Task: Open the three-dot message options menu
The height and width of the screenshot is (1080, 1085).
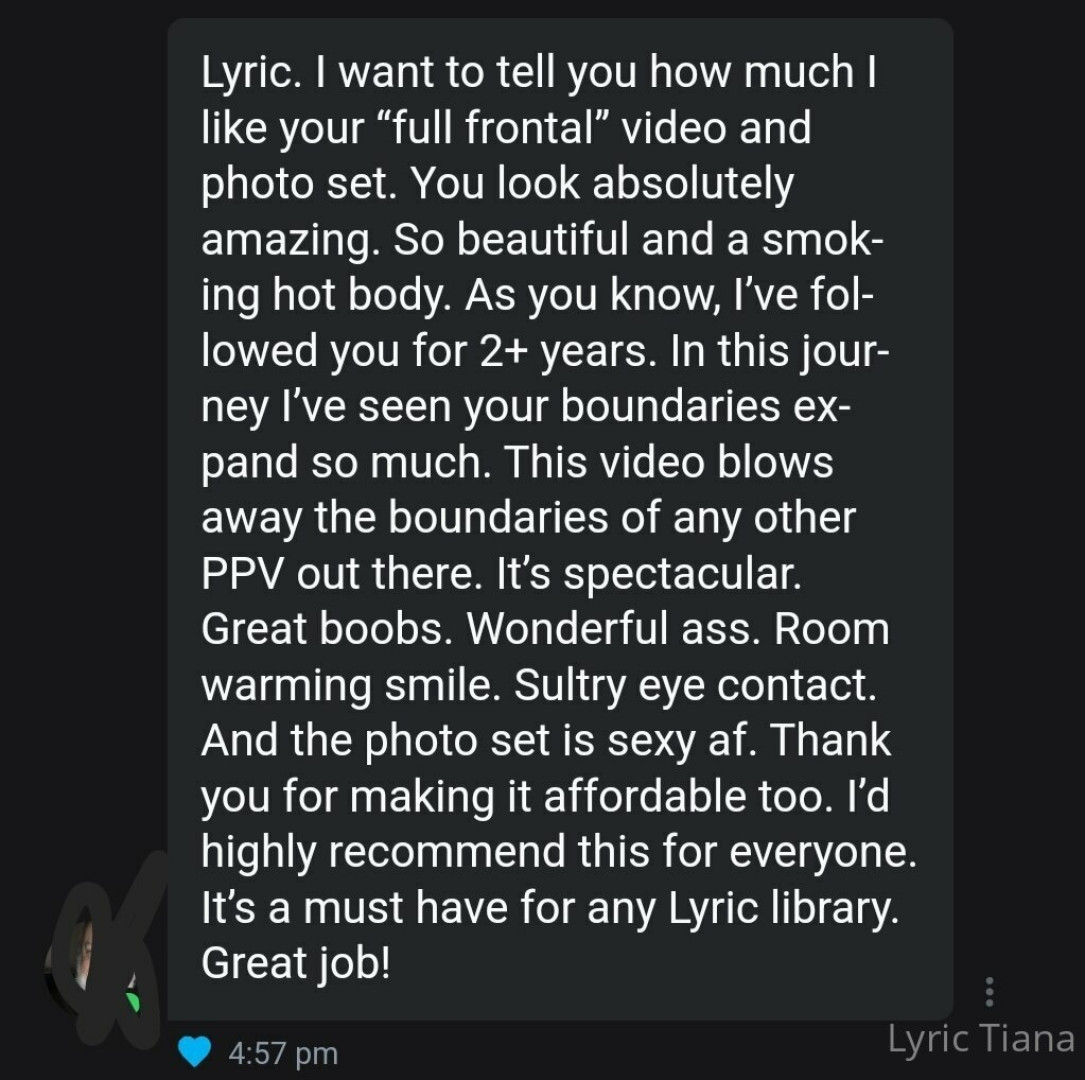Action: click(x=989, y=991)
